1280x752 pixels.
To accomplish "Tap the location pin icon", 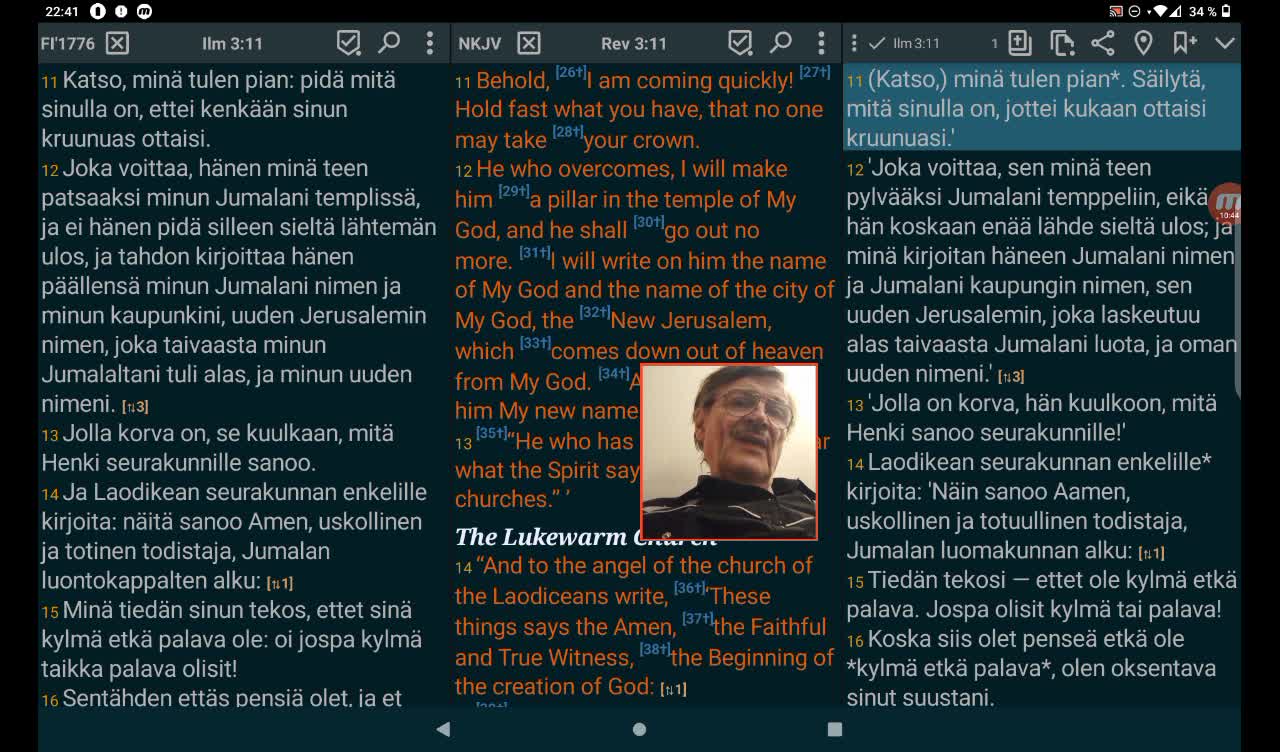I will pyautogui.click(x=1143, y=43).
